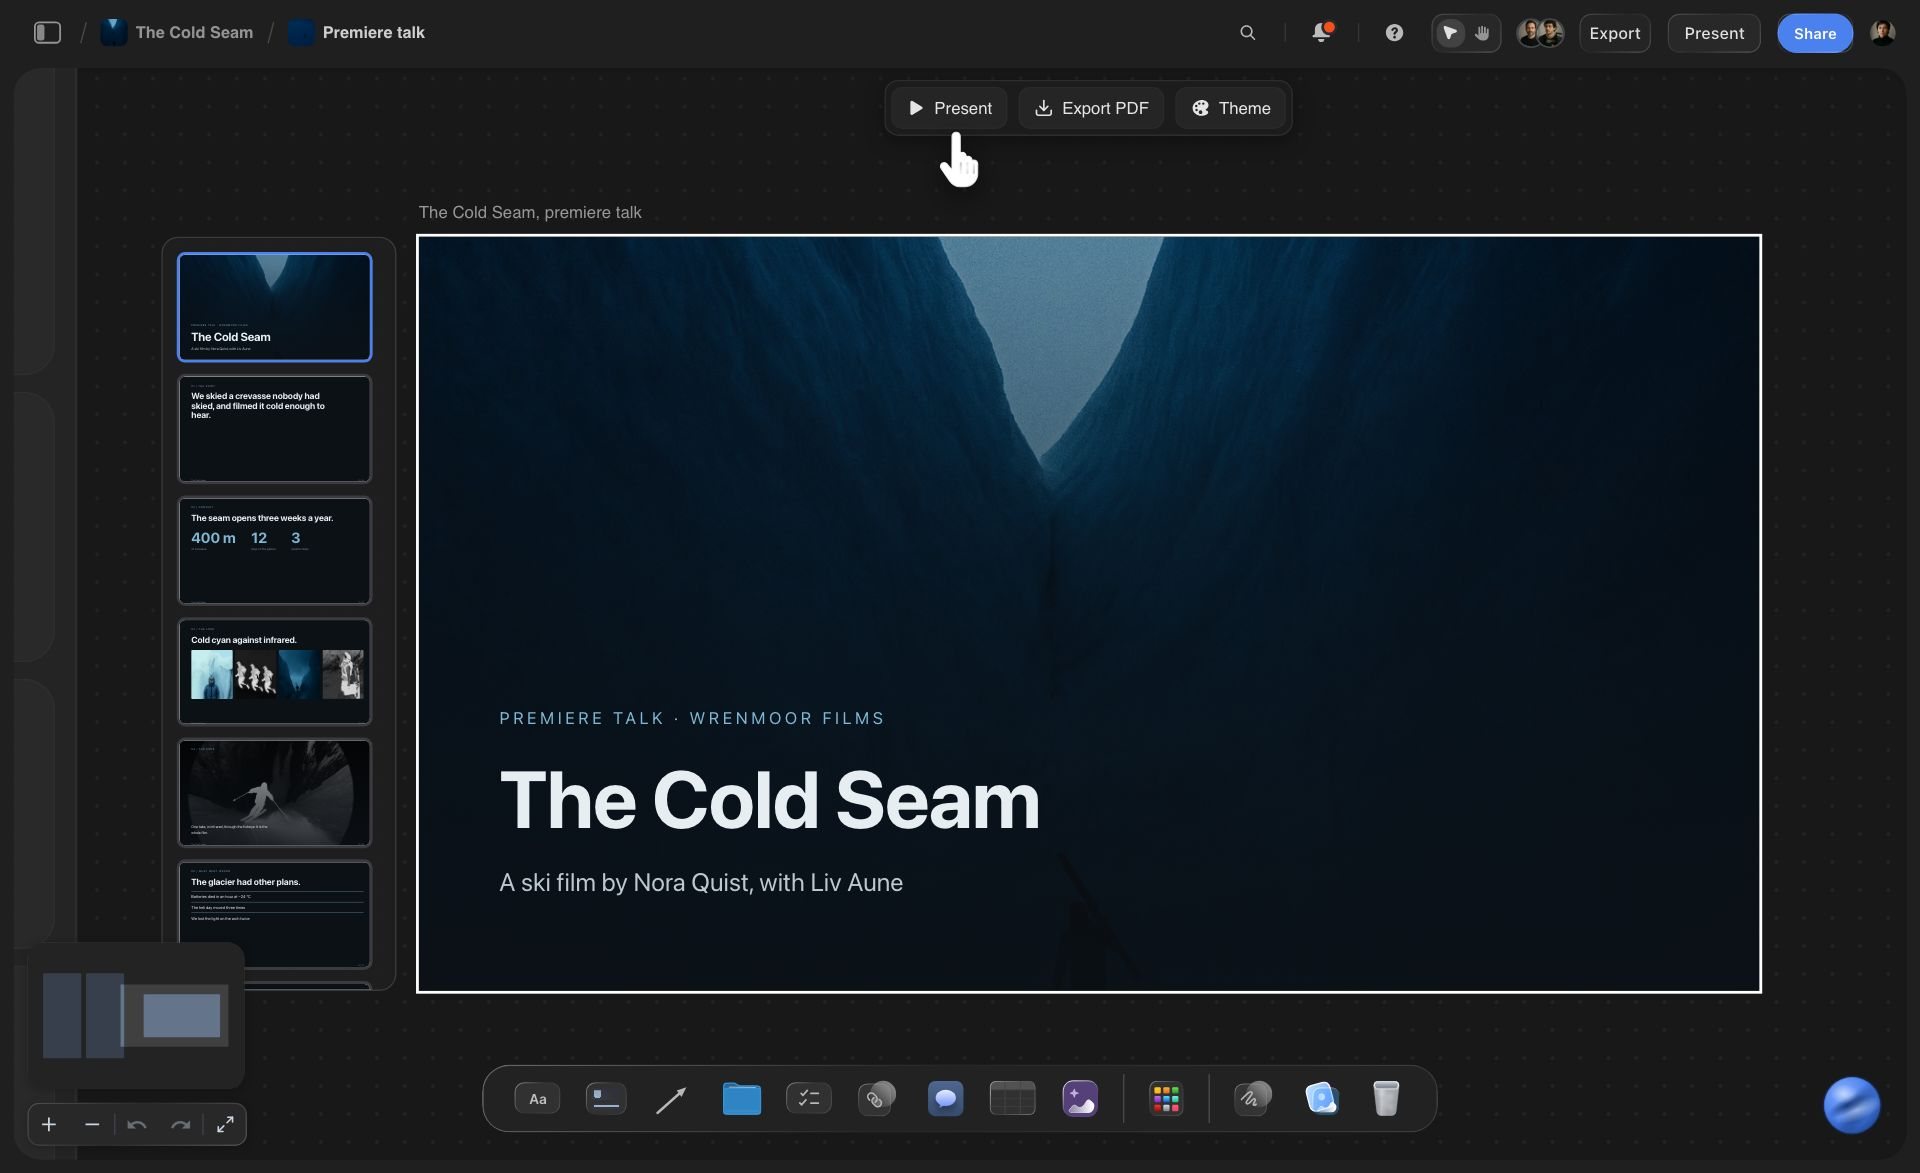The width and height of the screenshot is (1920, 1173).
Task: Select the 'We skied a crevasse' slide thumbnail
Action: 274,429
